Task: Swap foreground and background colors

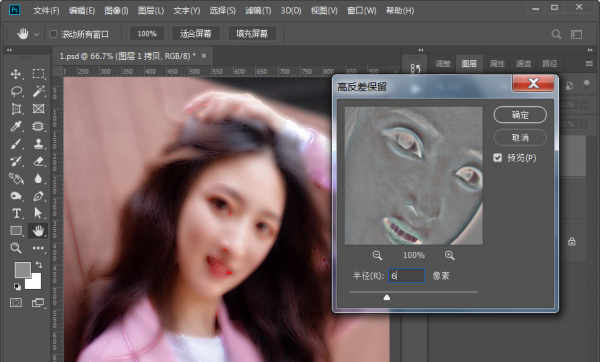Action: tap(39, 264)
